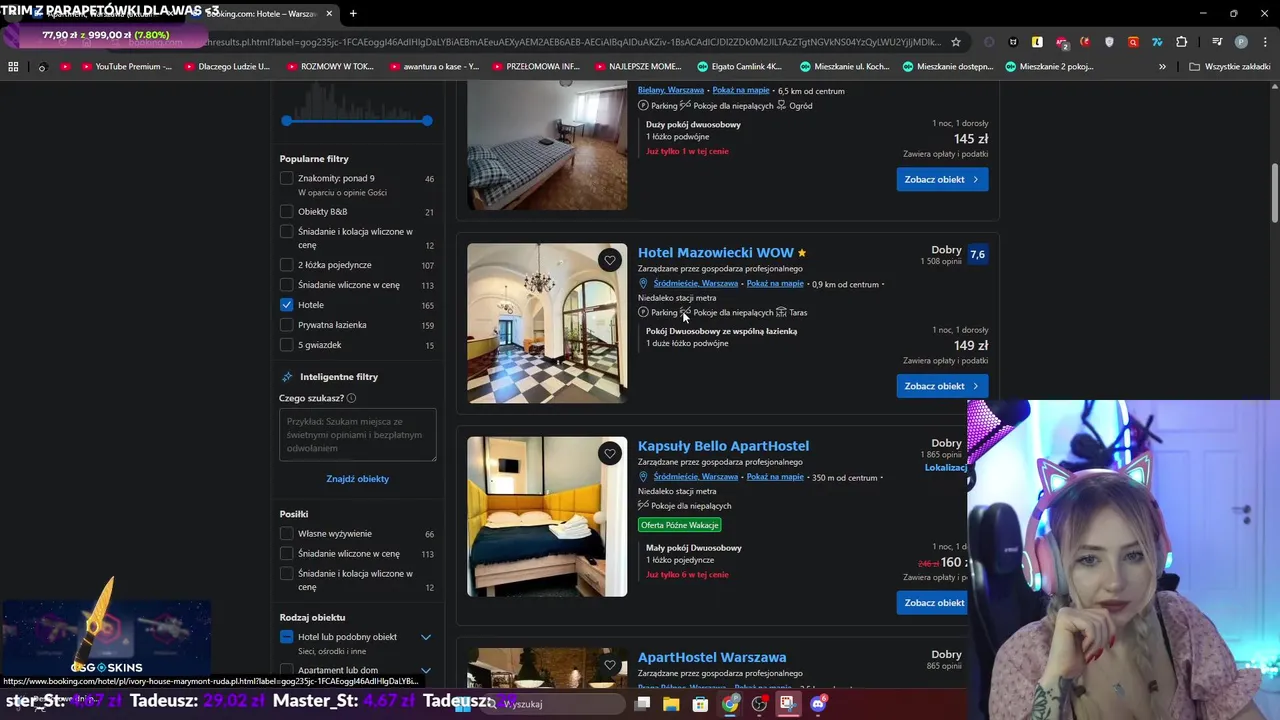Toggle Hotel lub podobny obiekt checkbox
The width and height of the screenshot is (1280, 720).
(287, 637)
